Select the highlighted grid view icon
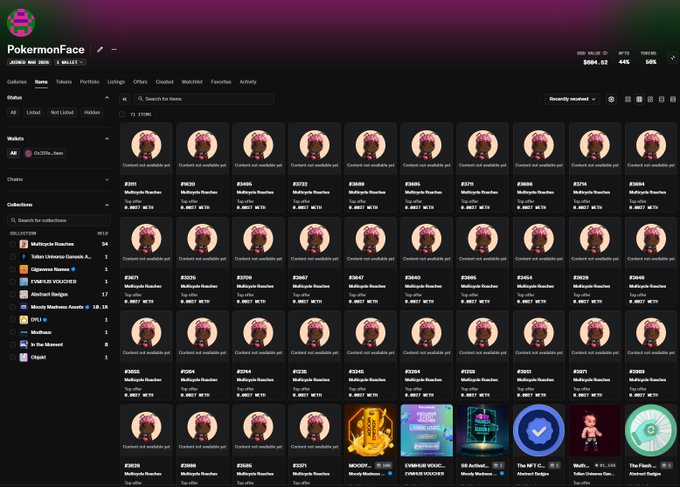The height and width of the screenshot is (487, 680). [639, 99]
